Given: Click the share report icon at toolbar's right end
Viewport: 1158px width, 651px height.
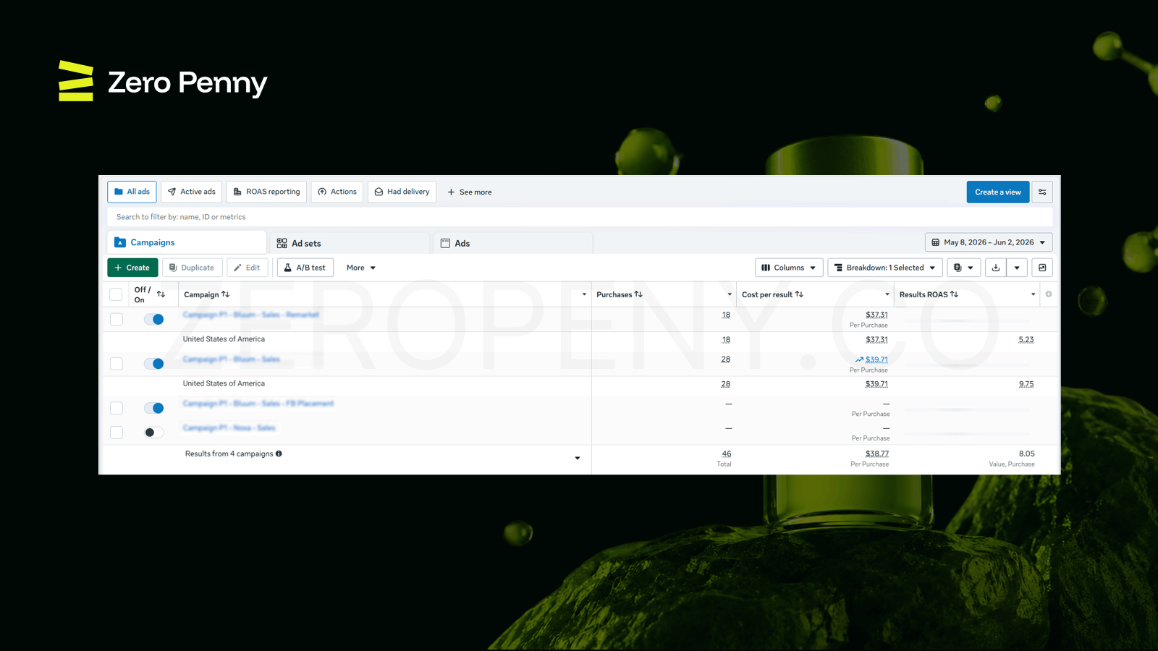Looking at the screenshot, I should [1042, 267].
